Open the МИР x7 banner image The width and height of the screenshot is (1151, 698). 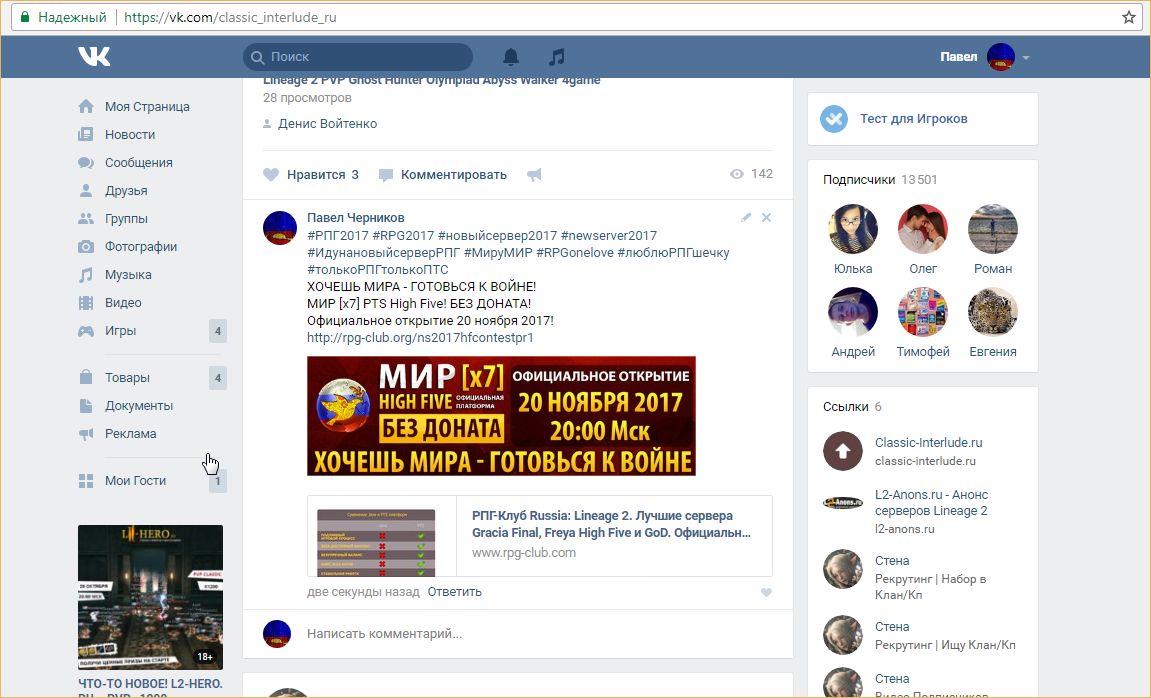[501, 415]
